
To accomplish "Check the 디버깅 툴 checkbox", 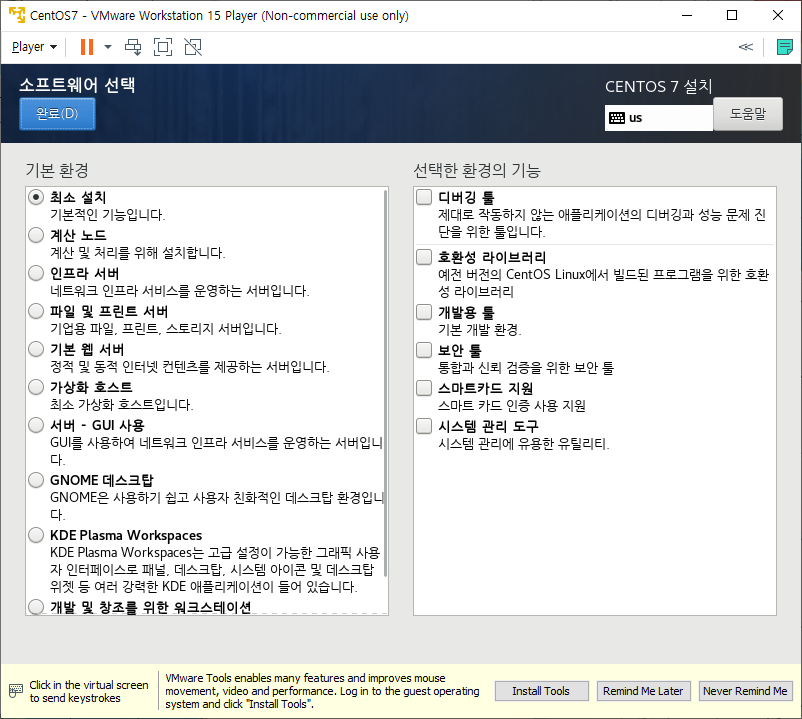I will pyautogui.click(x=424, y=197).
